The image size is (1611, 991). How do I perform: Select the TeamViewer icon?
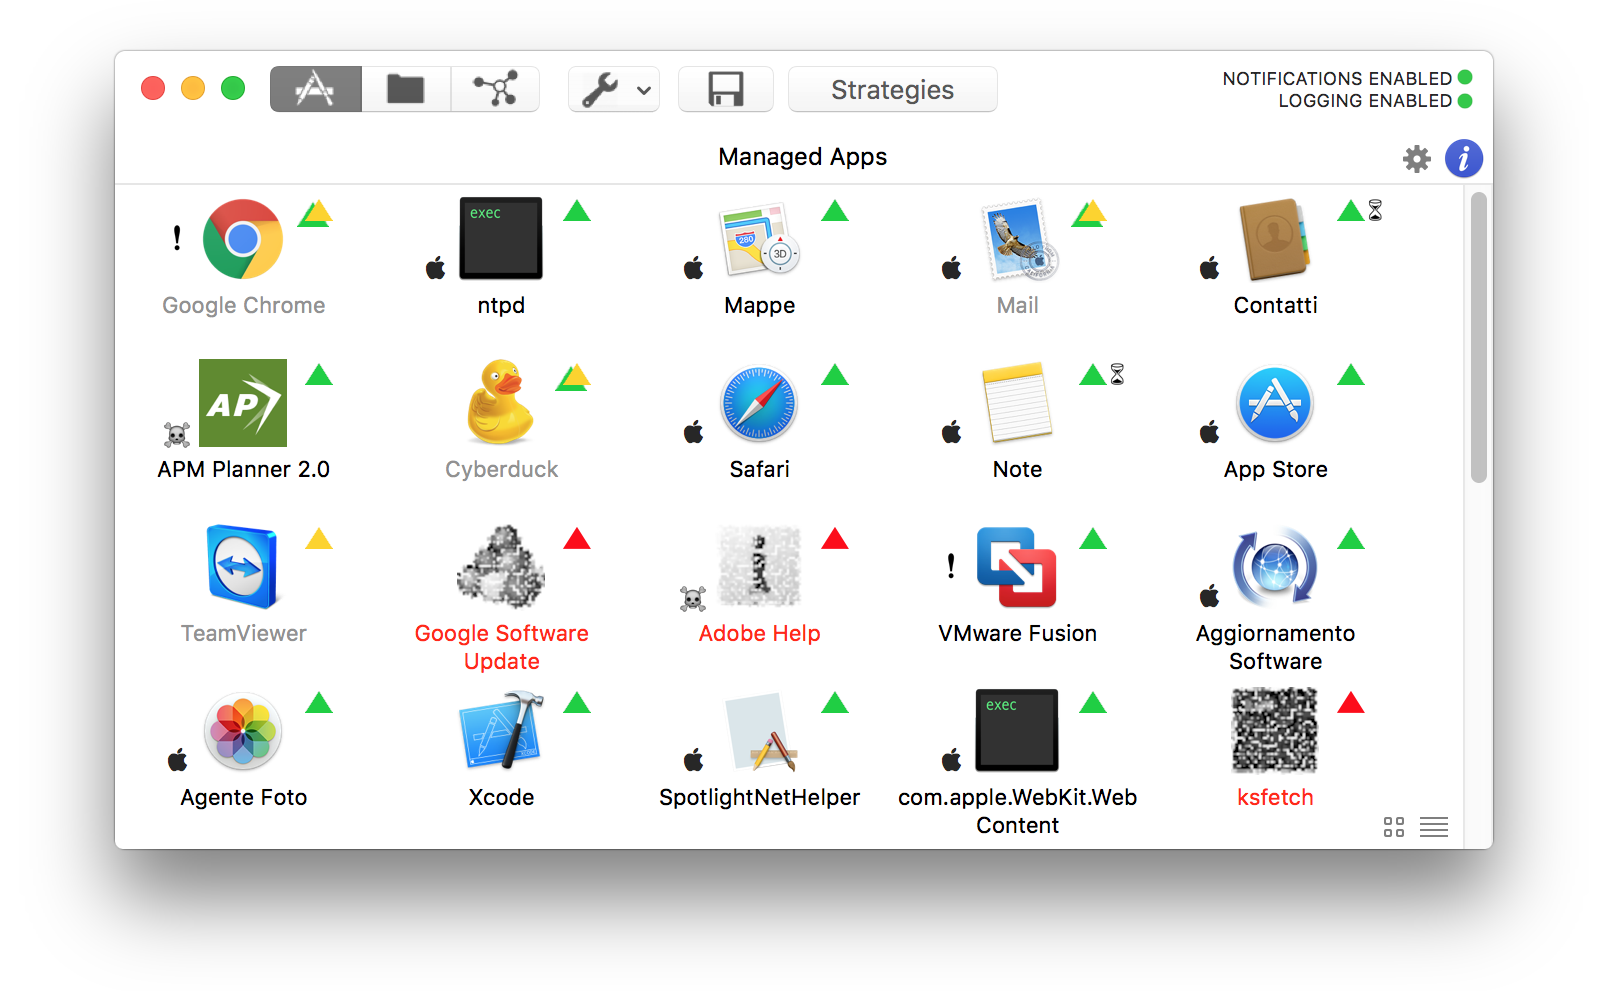pos(243,567)
